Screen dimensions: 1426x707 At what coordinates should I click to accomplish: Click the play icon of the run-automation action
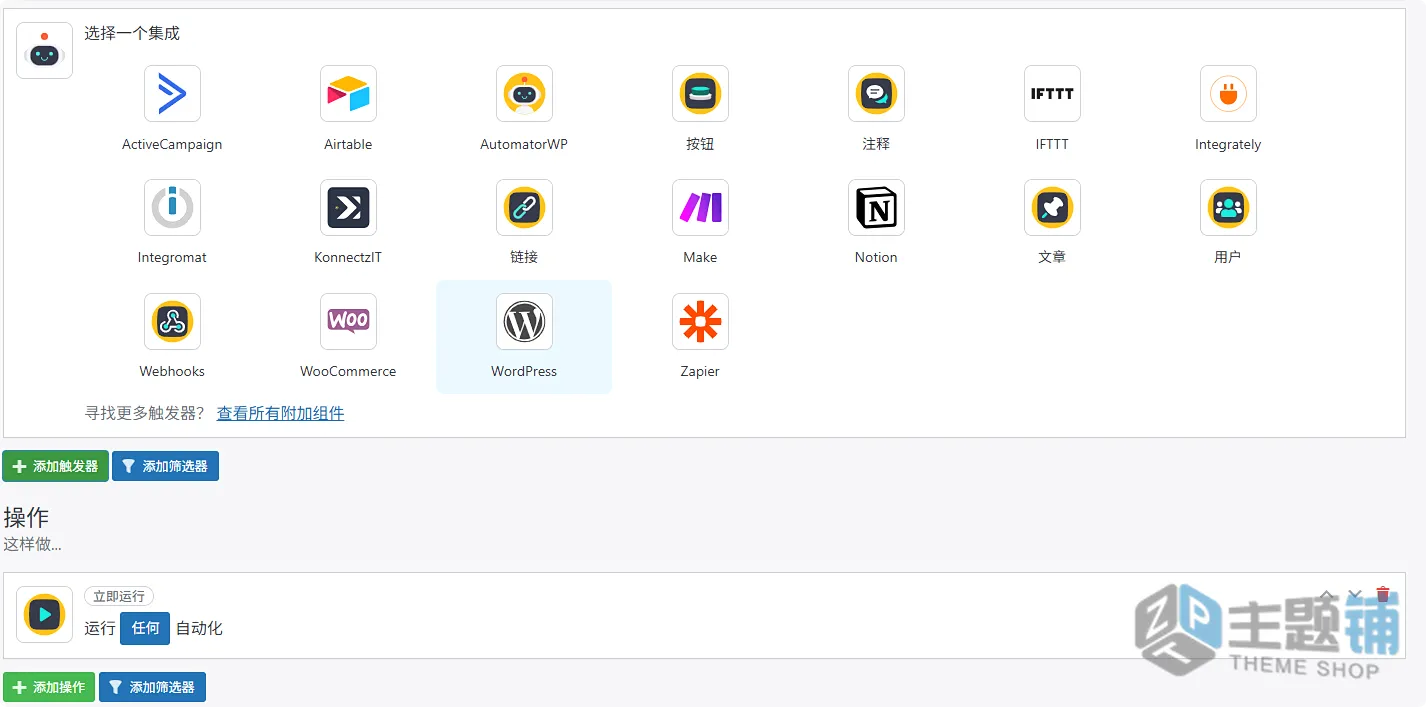[x=44, y=614]
